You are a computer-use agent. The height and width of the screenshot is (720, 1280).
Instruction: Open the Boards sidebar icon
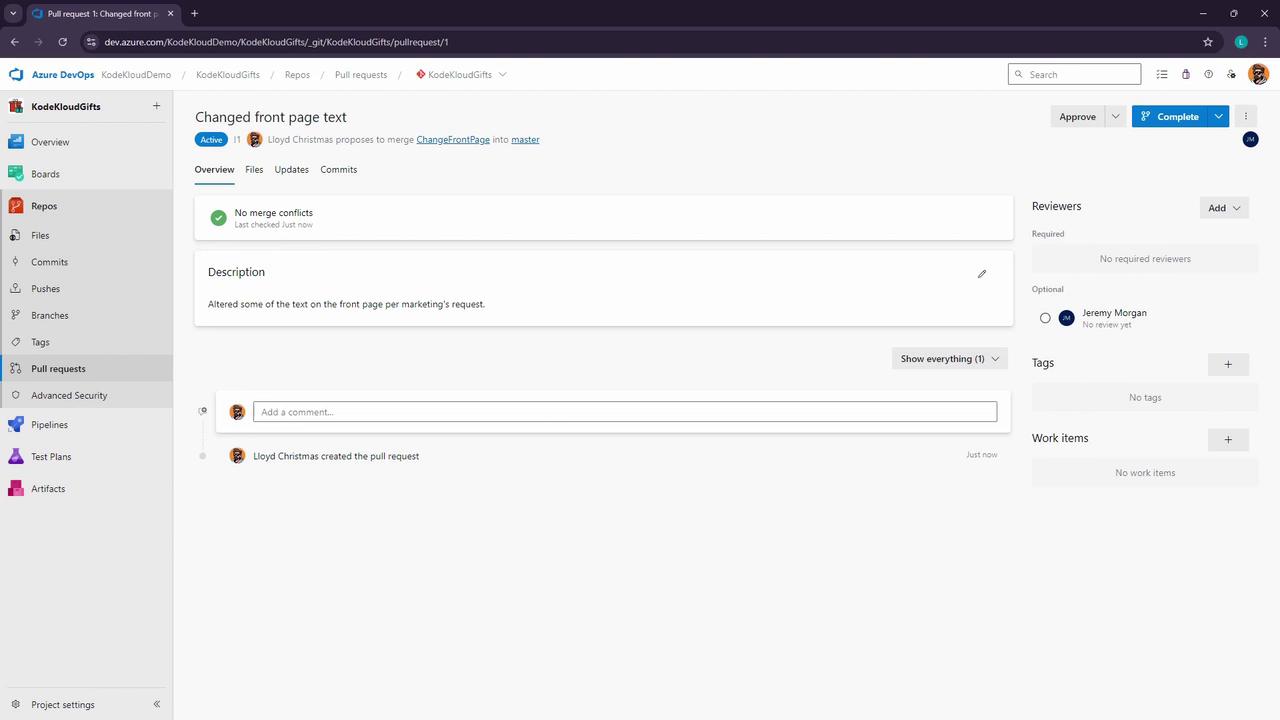pyautogui.click(x=16, y=174)
